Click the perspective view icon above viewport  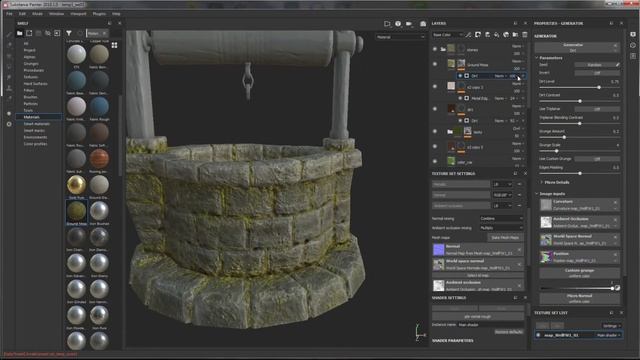[x=387, y=24]
